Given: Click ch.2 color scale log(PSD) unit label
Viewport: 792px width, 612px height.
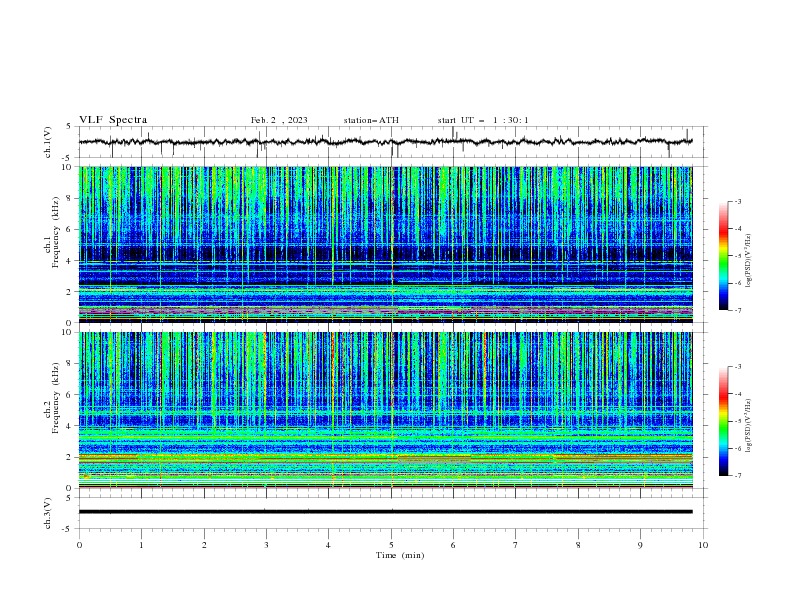Looking at the screenshot, I should pos(749,425).
